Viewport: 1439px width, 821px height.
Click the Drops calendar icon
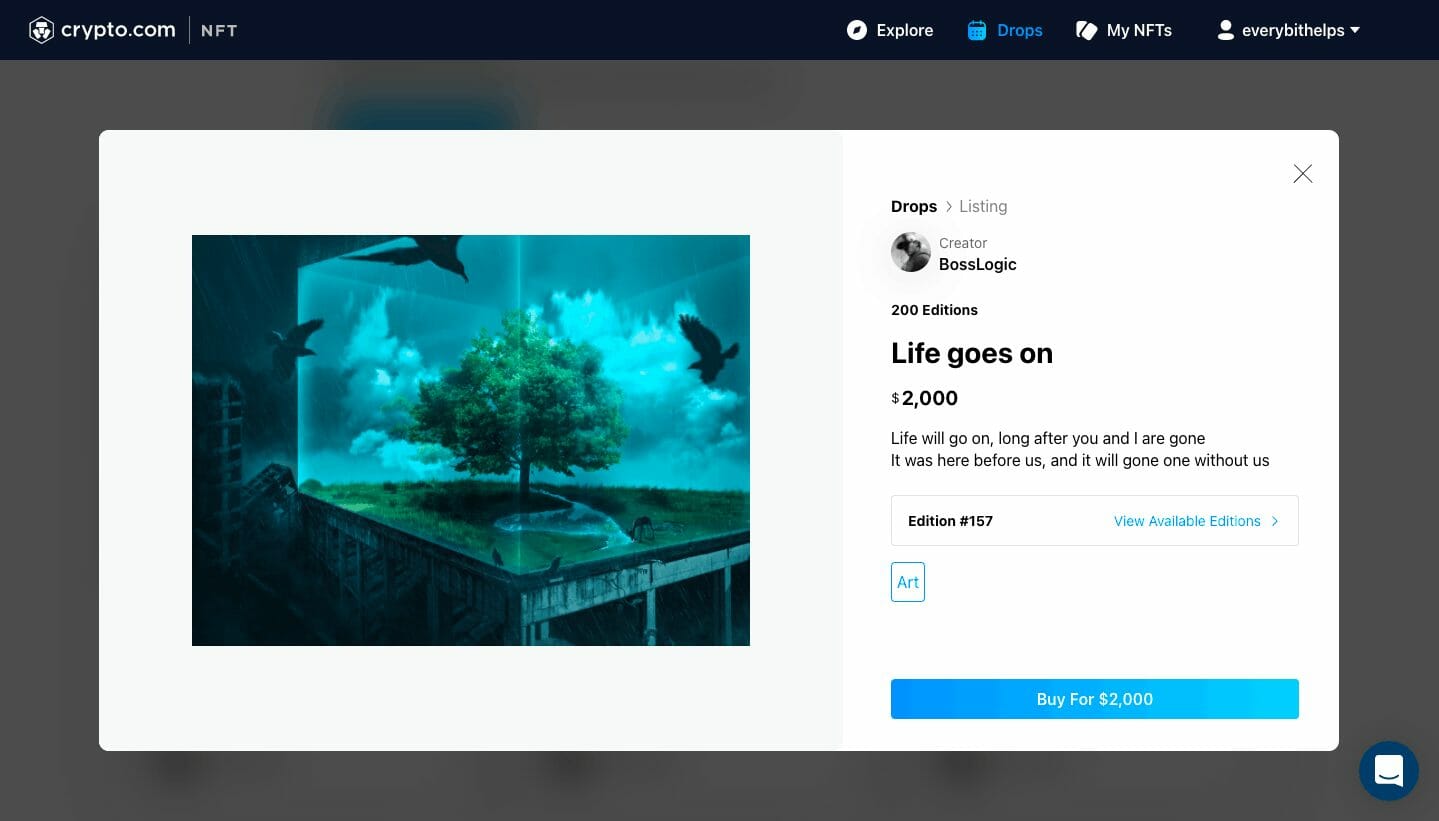[977, 30]
